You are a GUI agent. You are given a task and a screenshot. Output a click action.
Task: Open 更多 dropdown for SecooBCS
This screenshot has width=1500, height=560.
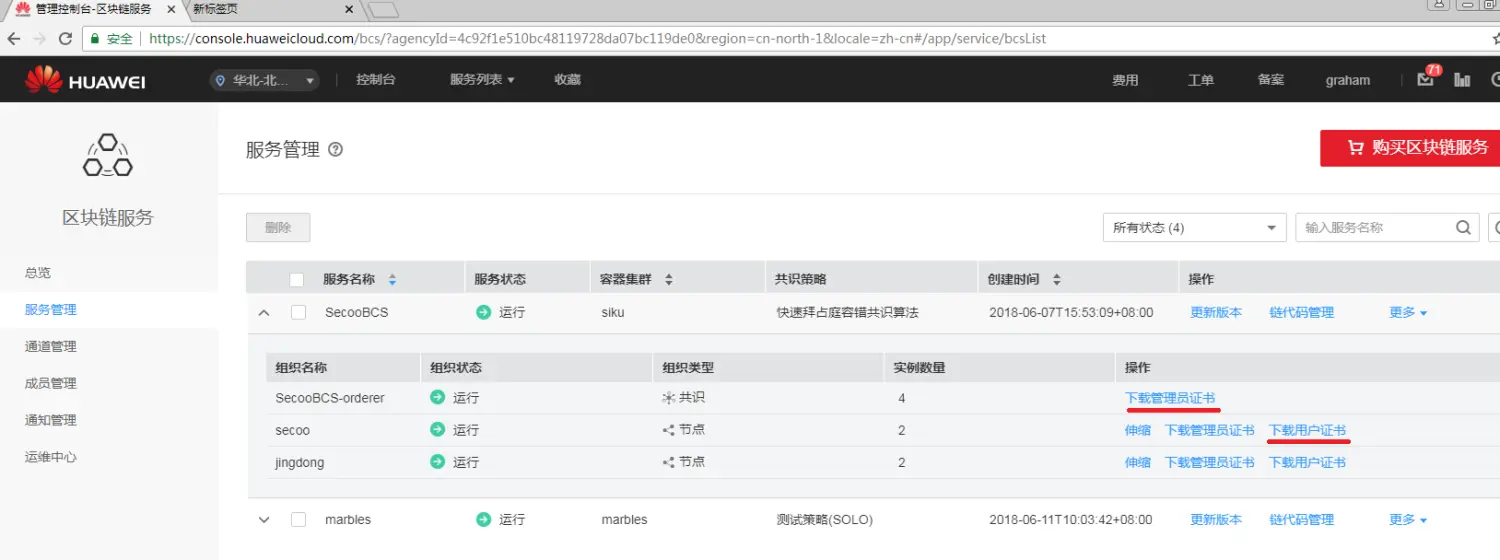point(1408,313)
